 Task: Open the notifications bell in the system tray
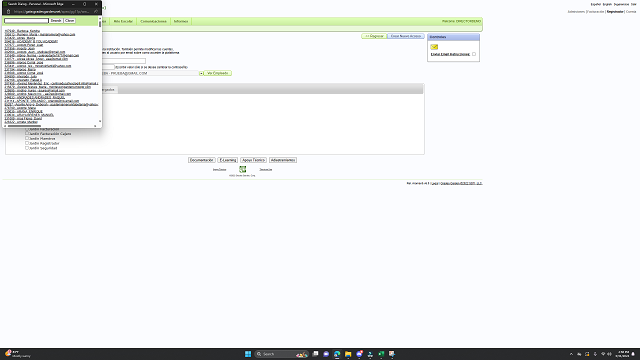[633, 354]
